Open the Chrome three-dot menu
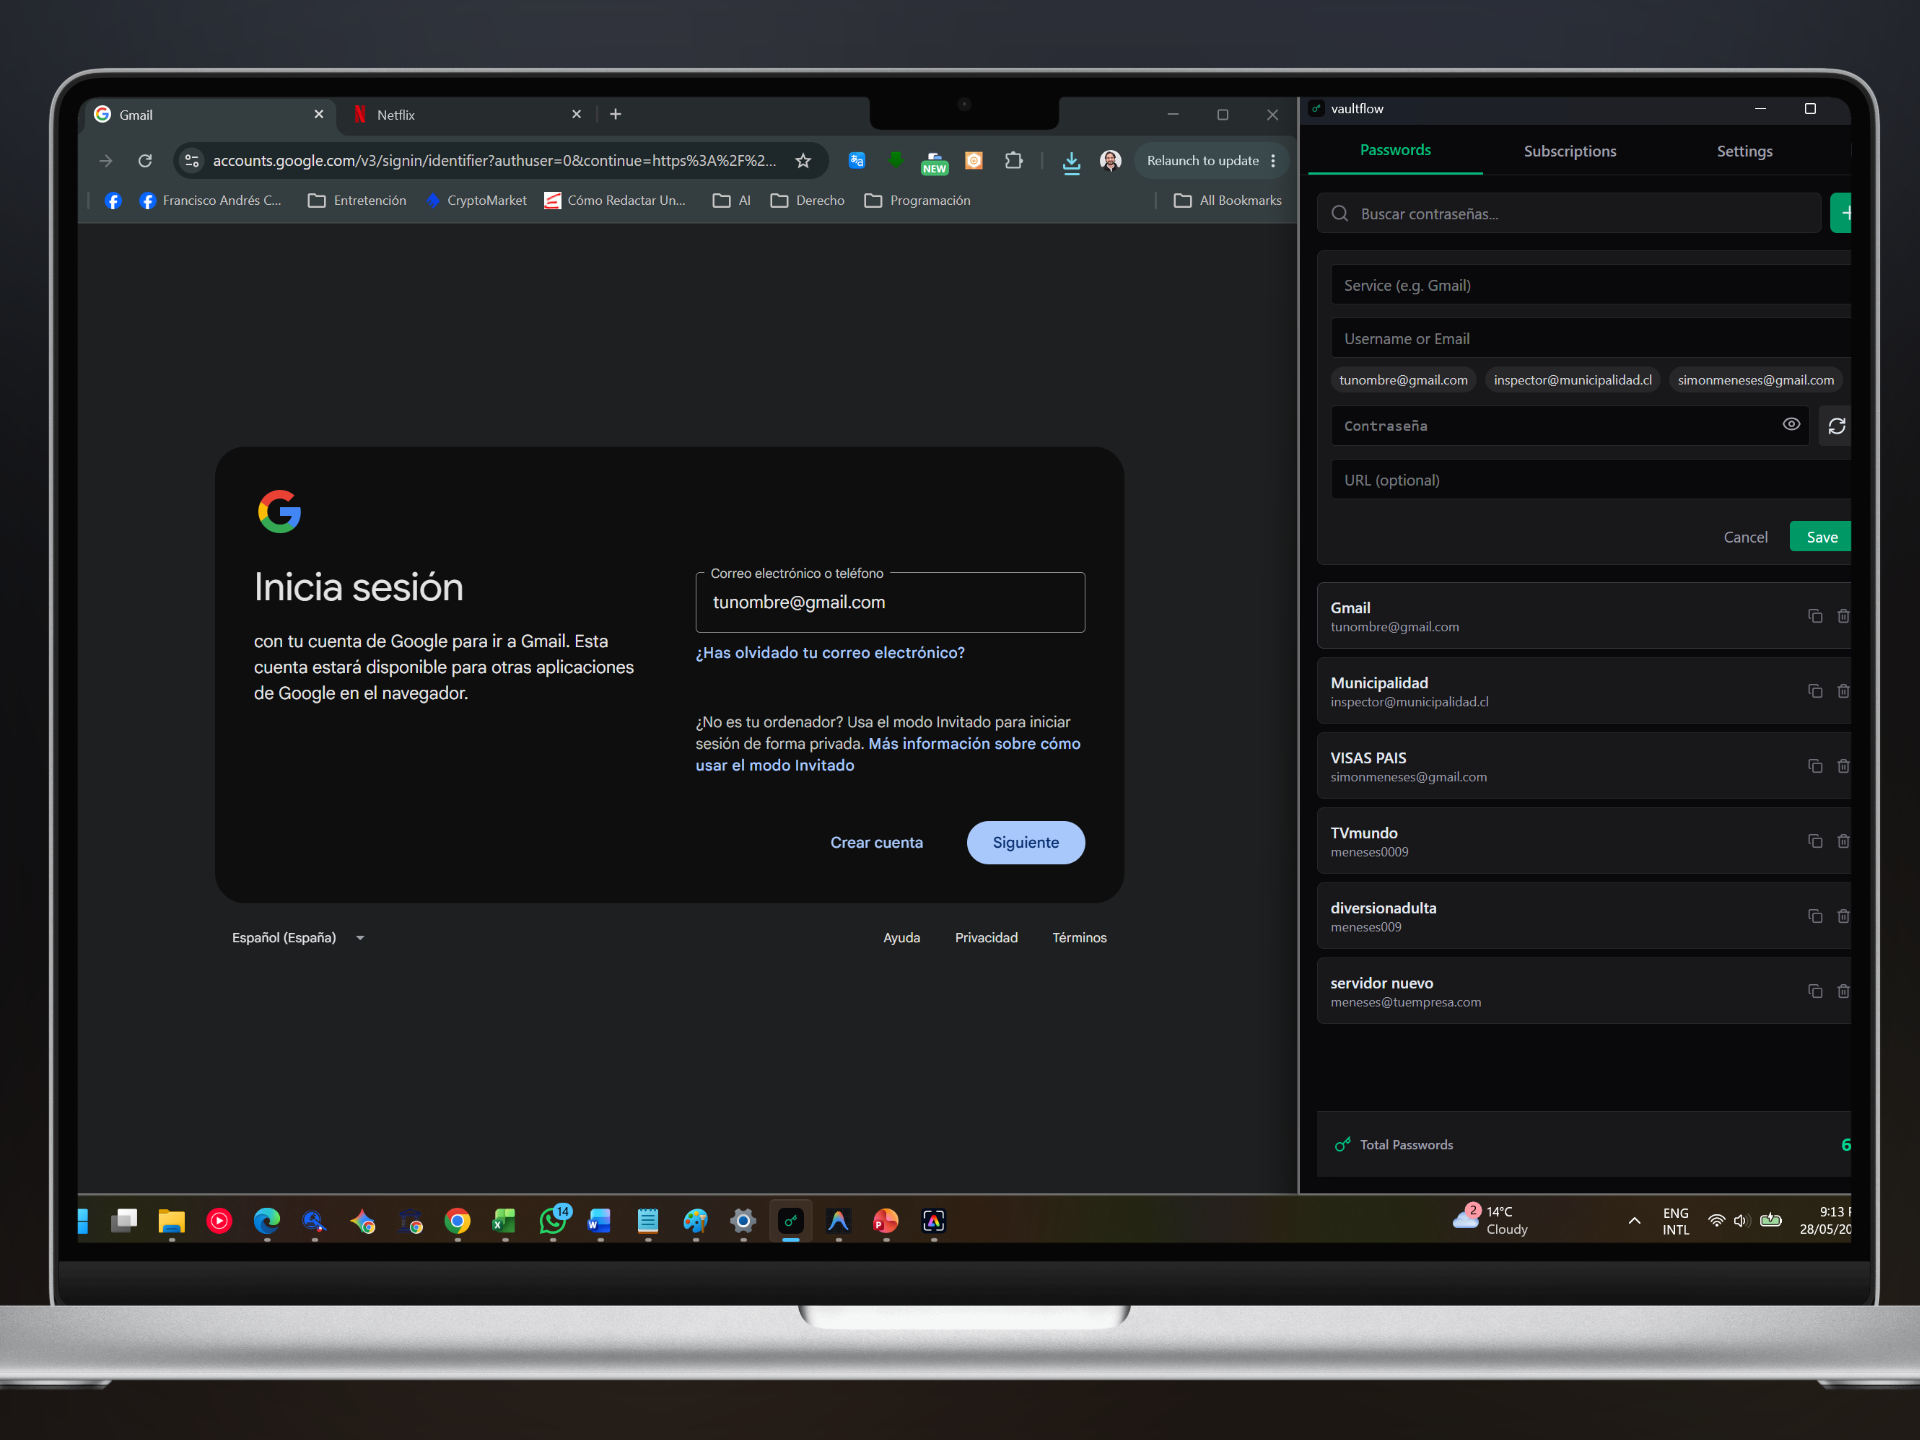Viewport: 1920px width, 1440px height. 1273,161
